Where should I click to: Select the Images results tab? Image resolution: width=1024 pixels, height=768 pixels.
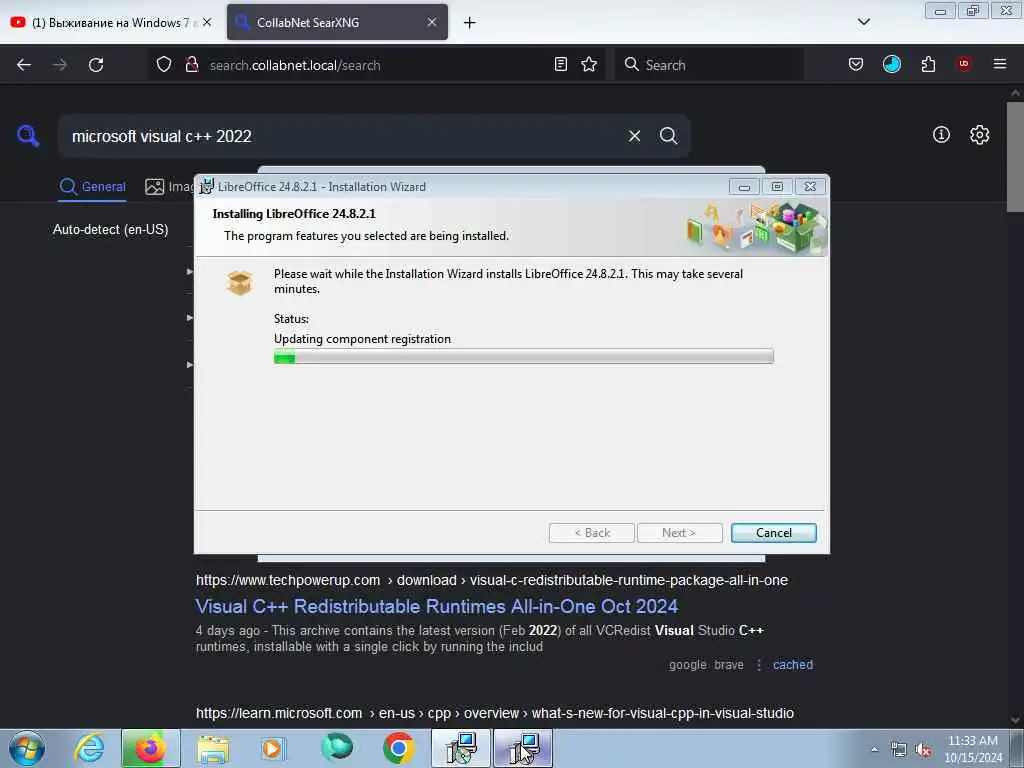[x=168, y=187]
